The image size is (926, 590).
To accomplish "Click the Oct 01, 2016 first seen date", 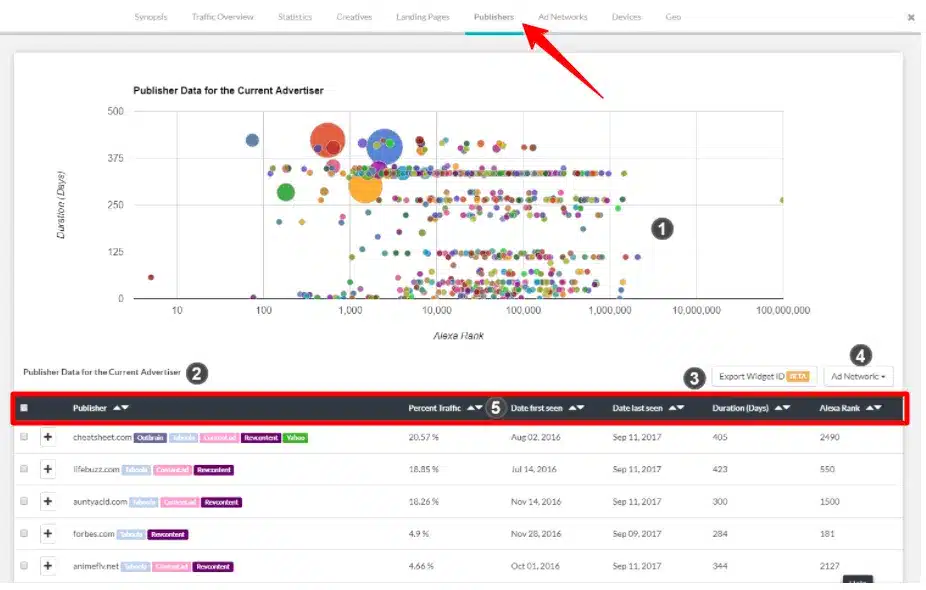I will (535, 566).
